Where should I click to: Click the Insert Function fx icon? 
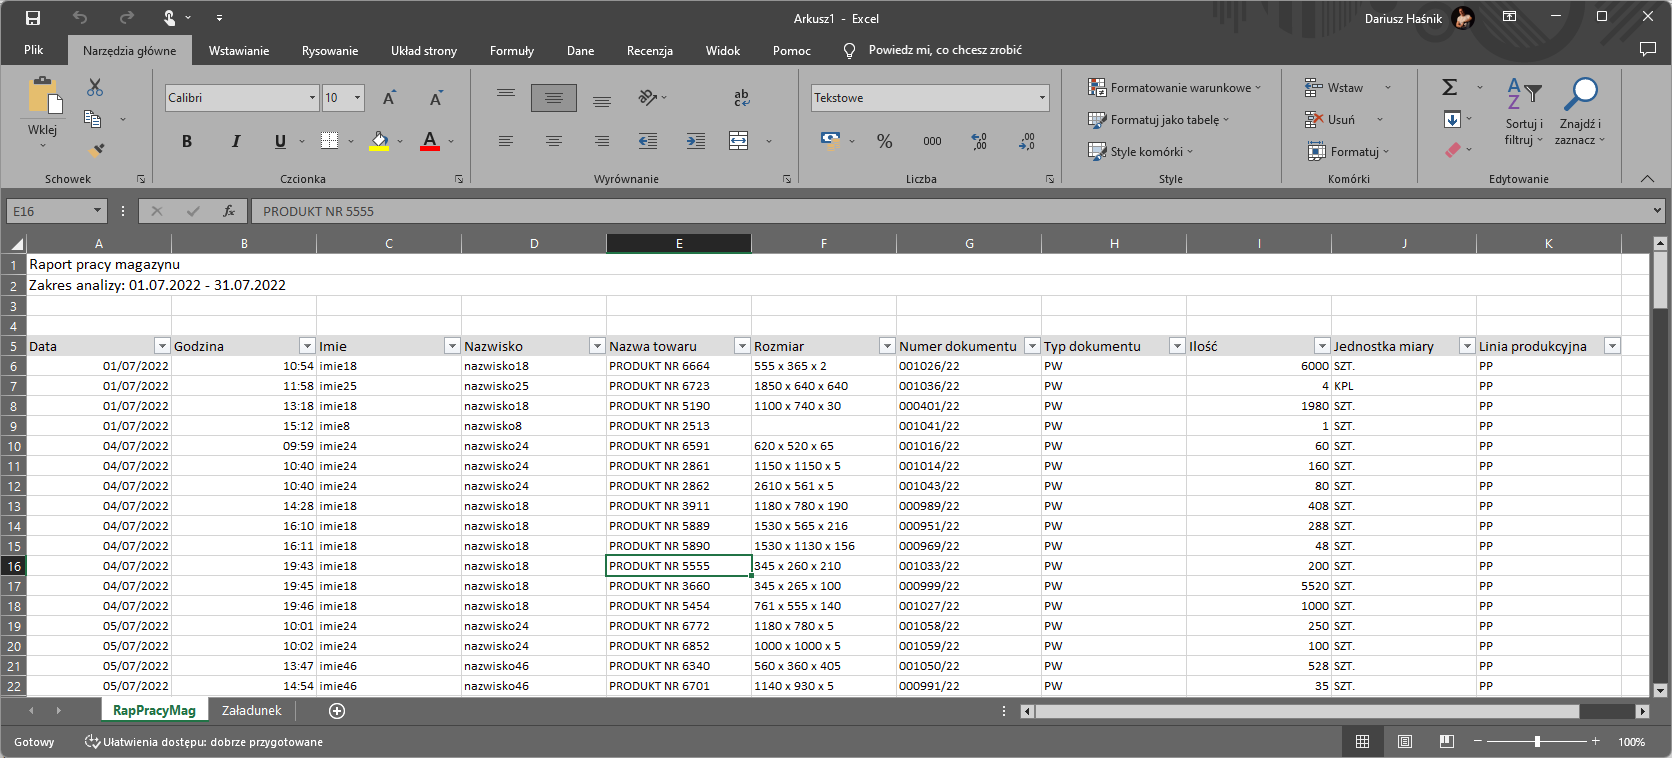[x=229, y=211]
